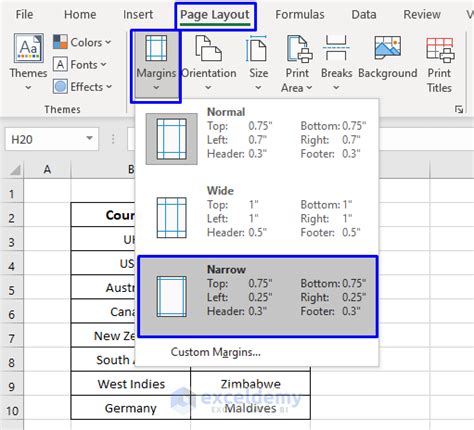Select column A header
The height and width of the screenshot is (430, 474).
[47, 169]
